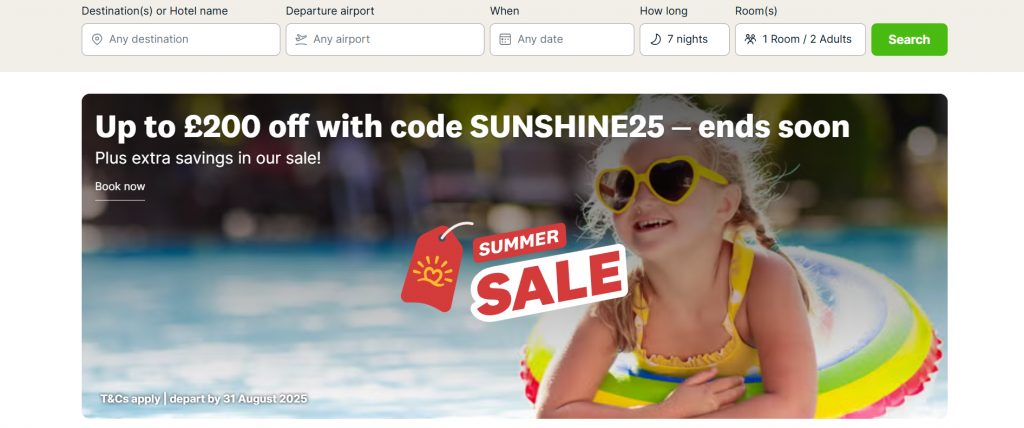Viewport: 1024px width, 428px height.
Task: Click the green Search button
Action: [909, 39]
